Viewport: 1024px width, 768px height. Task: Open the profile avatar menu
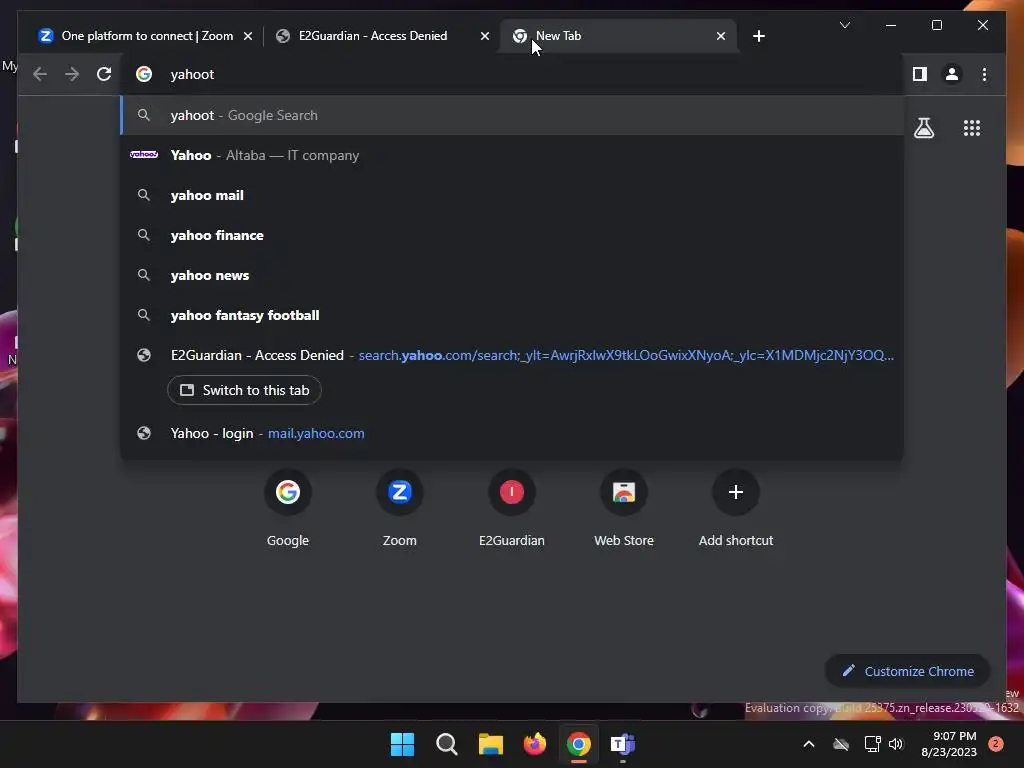[952, 74]
